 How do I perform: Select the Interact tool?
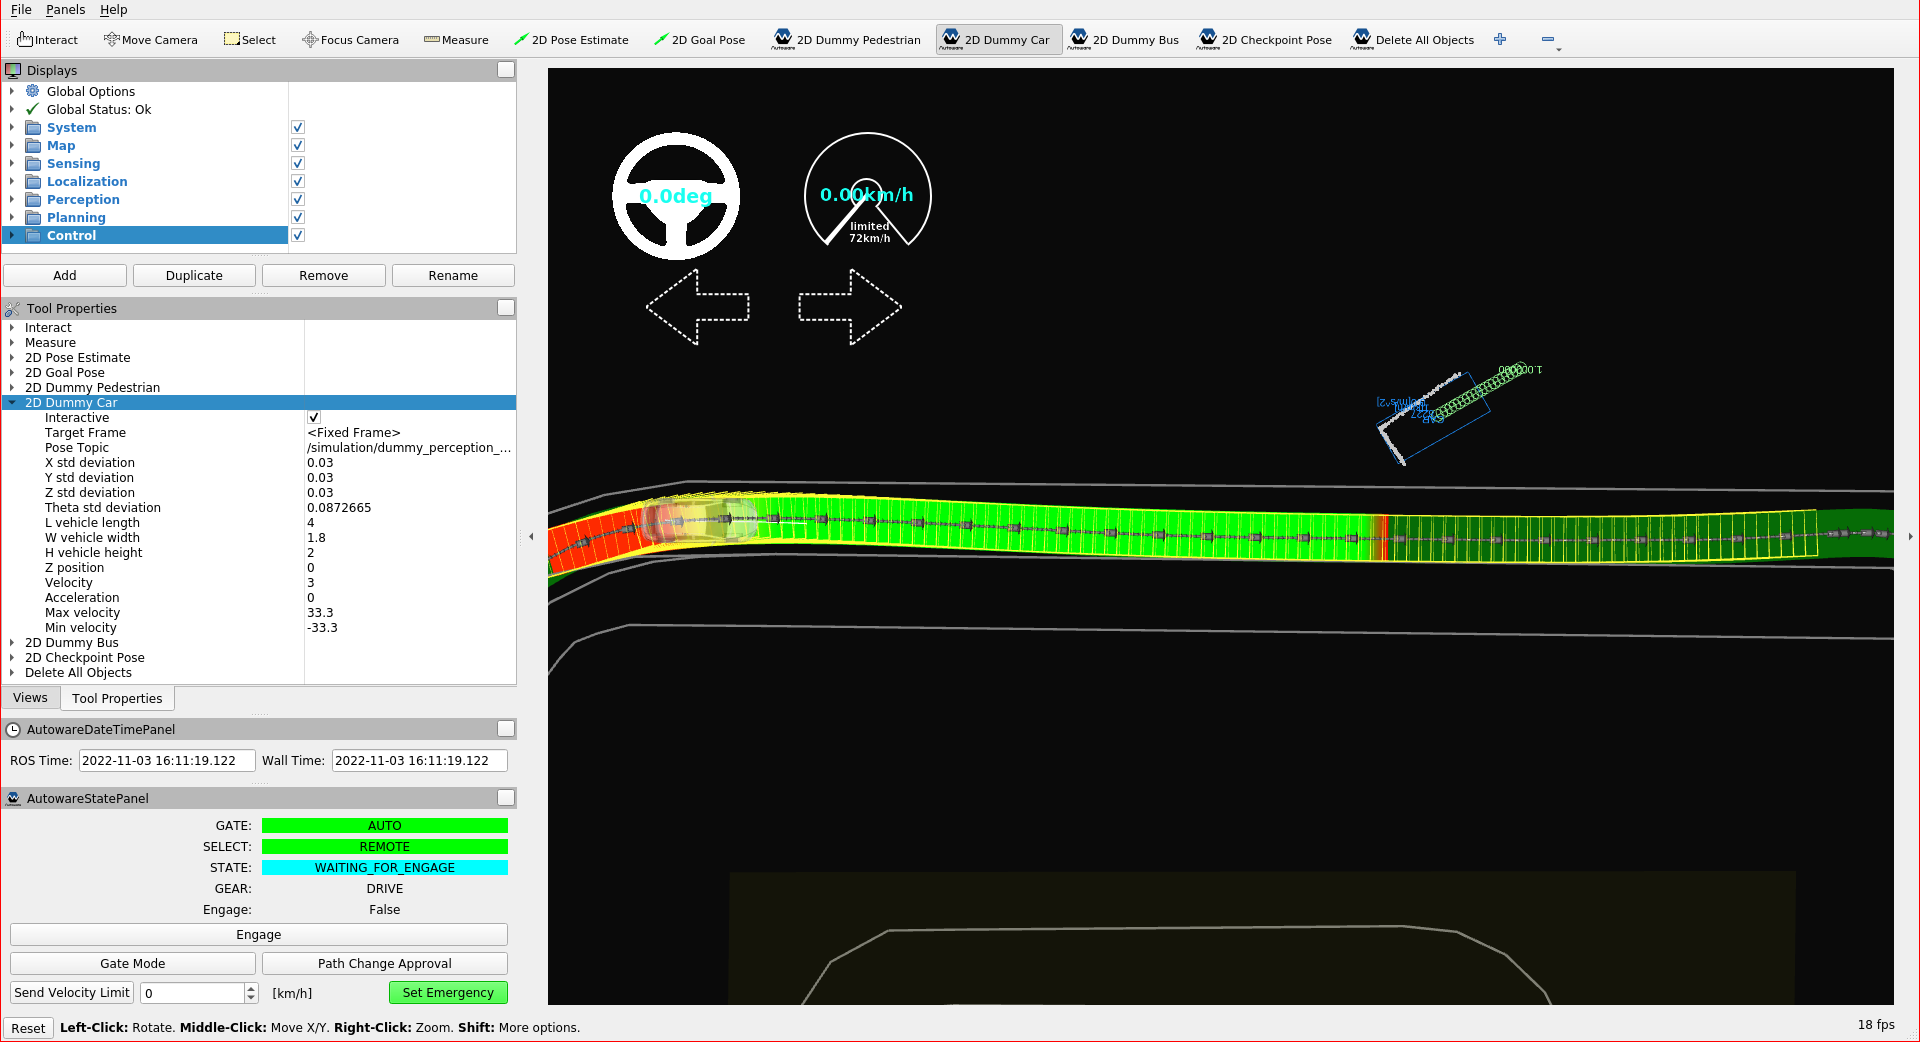point(47,39)
